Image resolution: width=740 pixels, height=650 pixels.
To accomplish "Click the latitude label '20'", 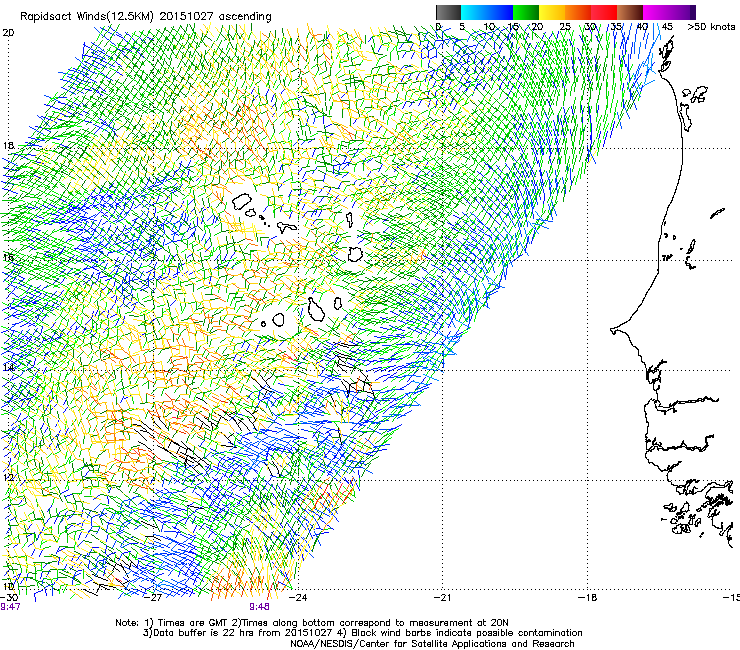I will tap(8, 33).
